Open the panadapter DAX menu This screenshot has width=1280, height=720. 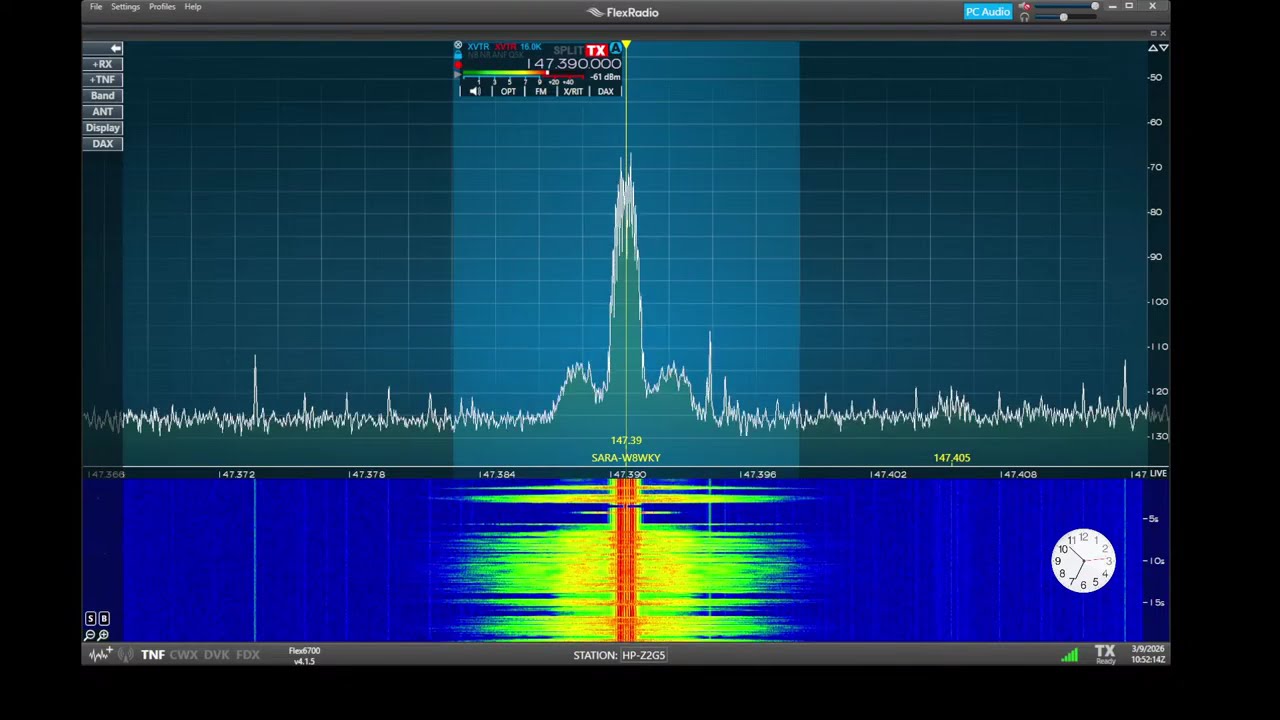pyautogui.click(x=102, y=144)
